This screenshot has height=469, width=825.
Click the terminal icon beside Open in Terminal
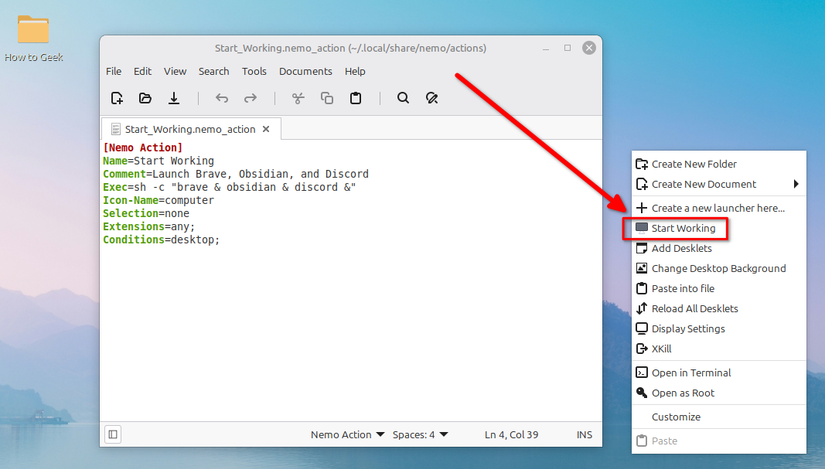[x=641, y=373]
